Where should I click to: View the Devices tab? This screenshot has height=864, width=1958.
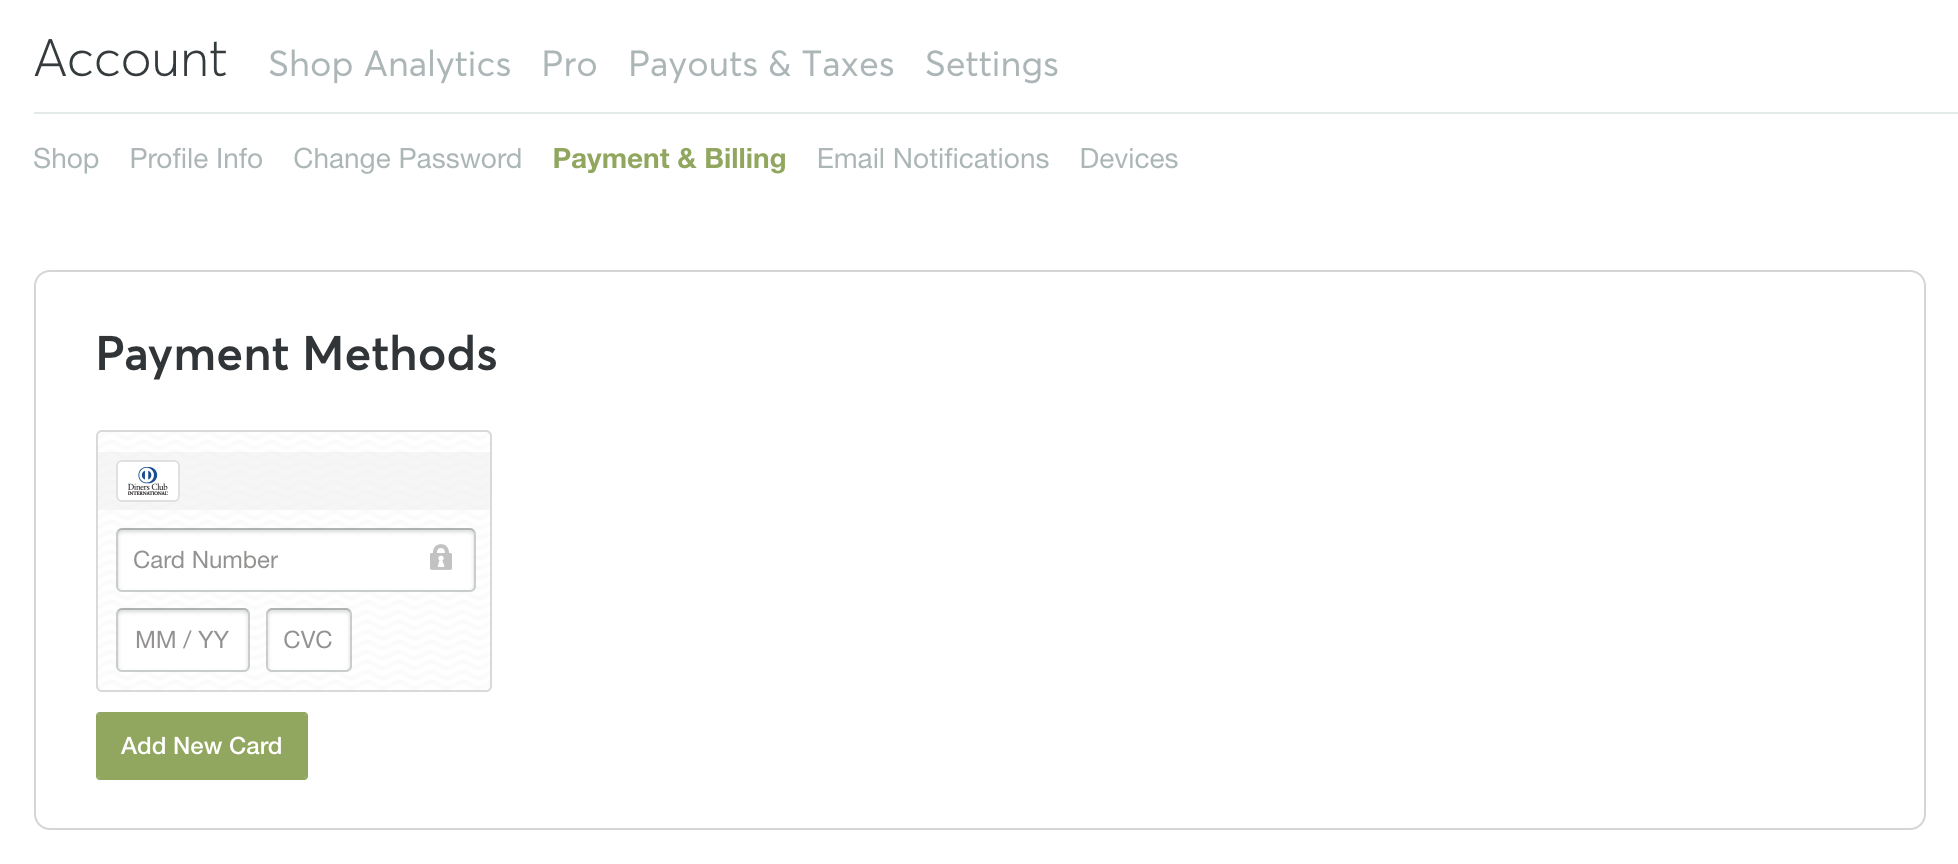(1128, 159)
